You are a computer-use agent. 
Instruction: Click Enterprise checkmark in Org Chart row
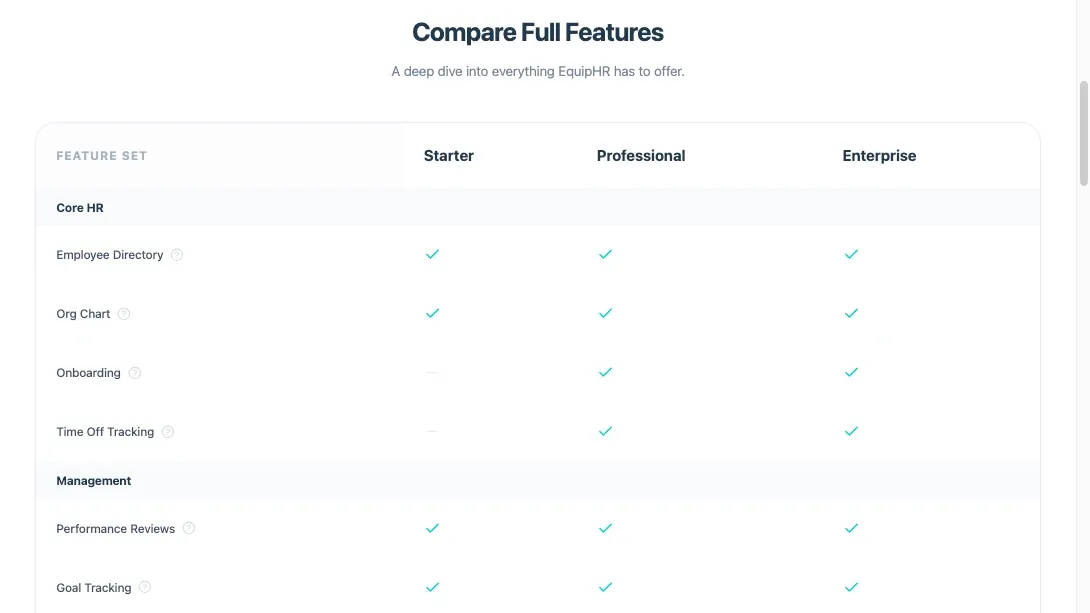(x=851, y=314)
